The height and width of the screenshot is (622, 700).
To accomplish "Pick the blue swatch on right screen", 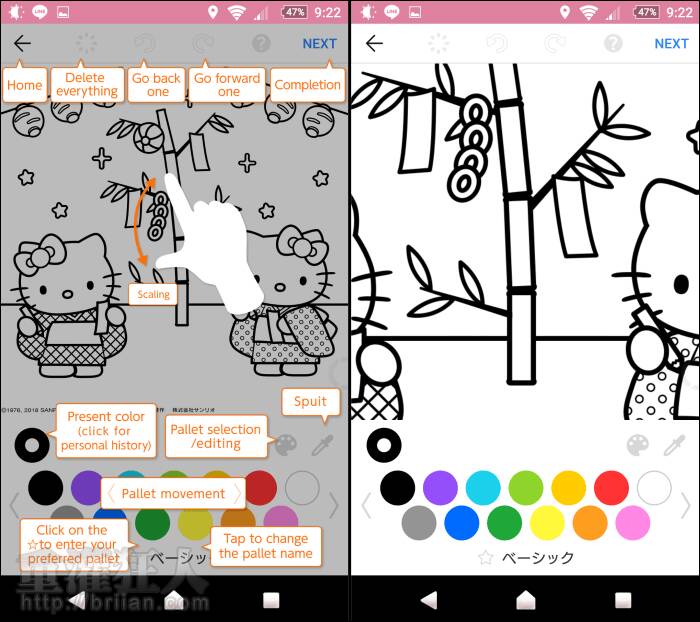I will point(462,523).
